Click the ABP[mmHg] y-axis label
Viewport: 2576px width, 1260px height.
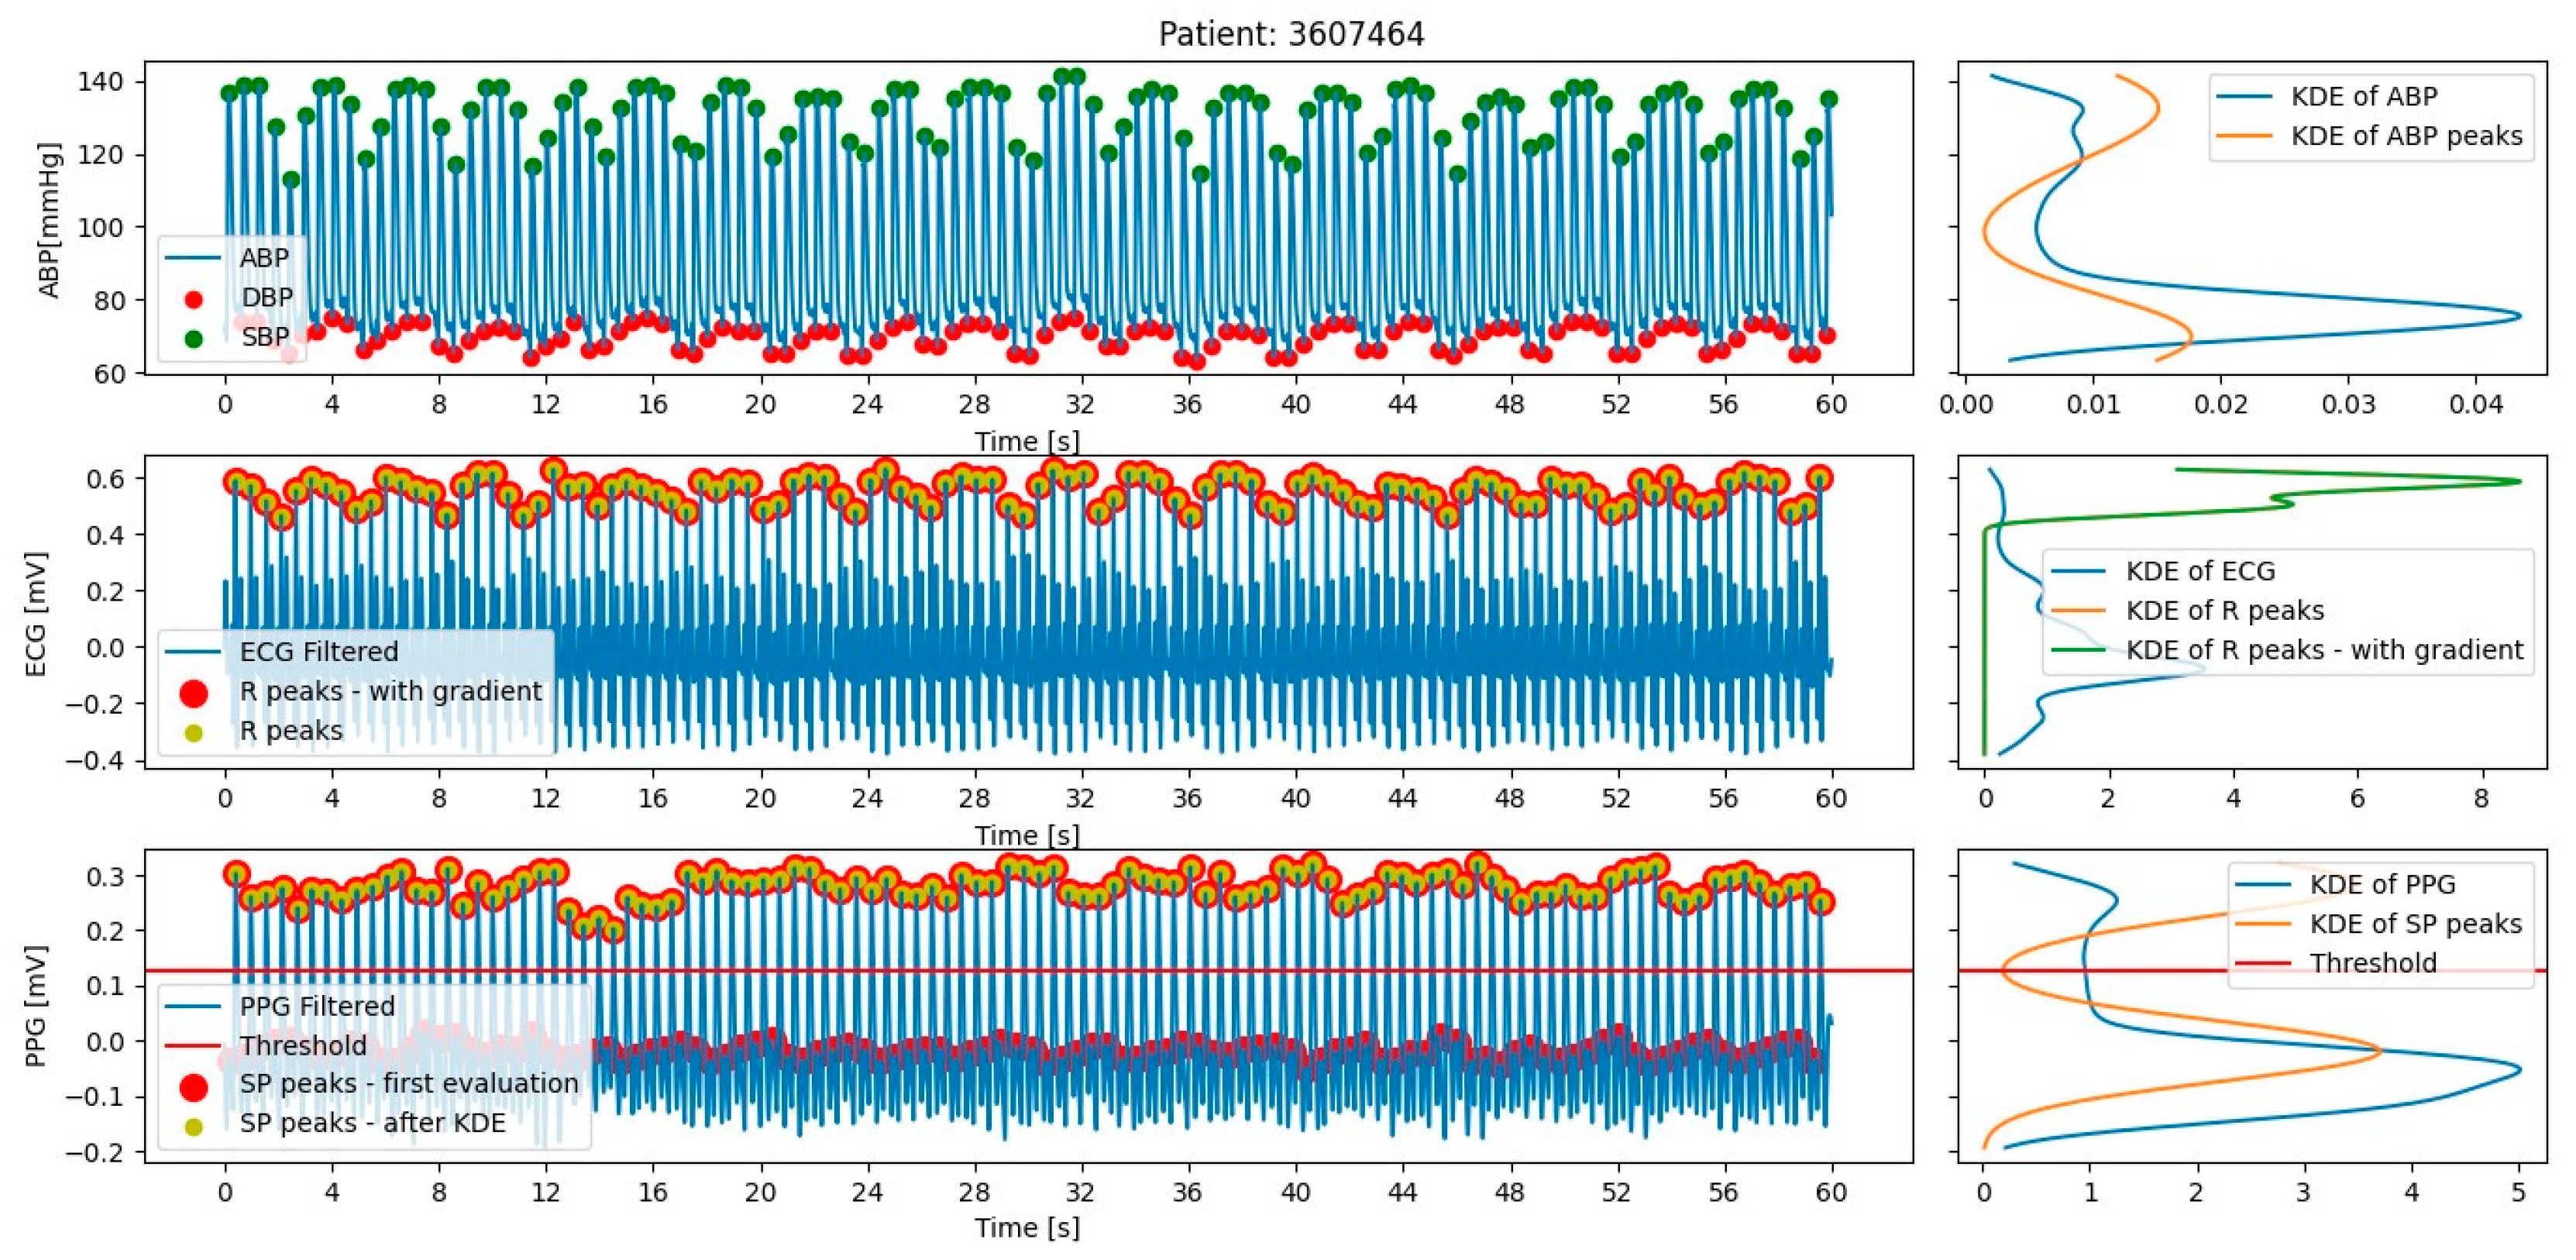[x=49, y=219]
